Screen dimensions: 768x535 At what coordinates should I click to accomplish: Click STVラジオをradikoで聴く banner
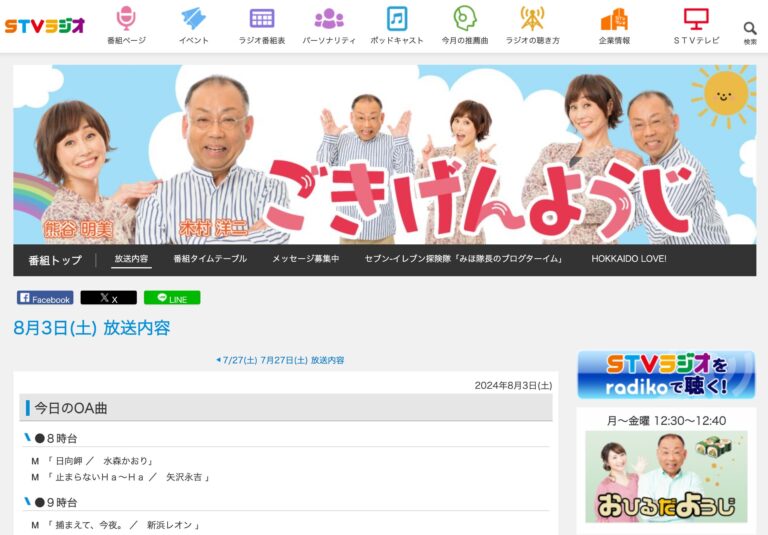point(666,375)
